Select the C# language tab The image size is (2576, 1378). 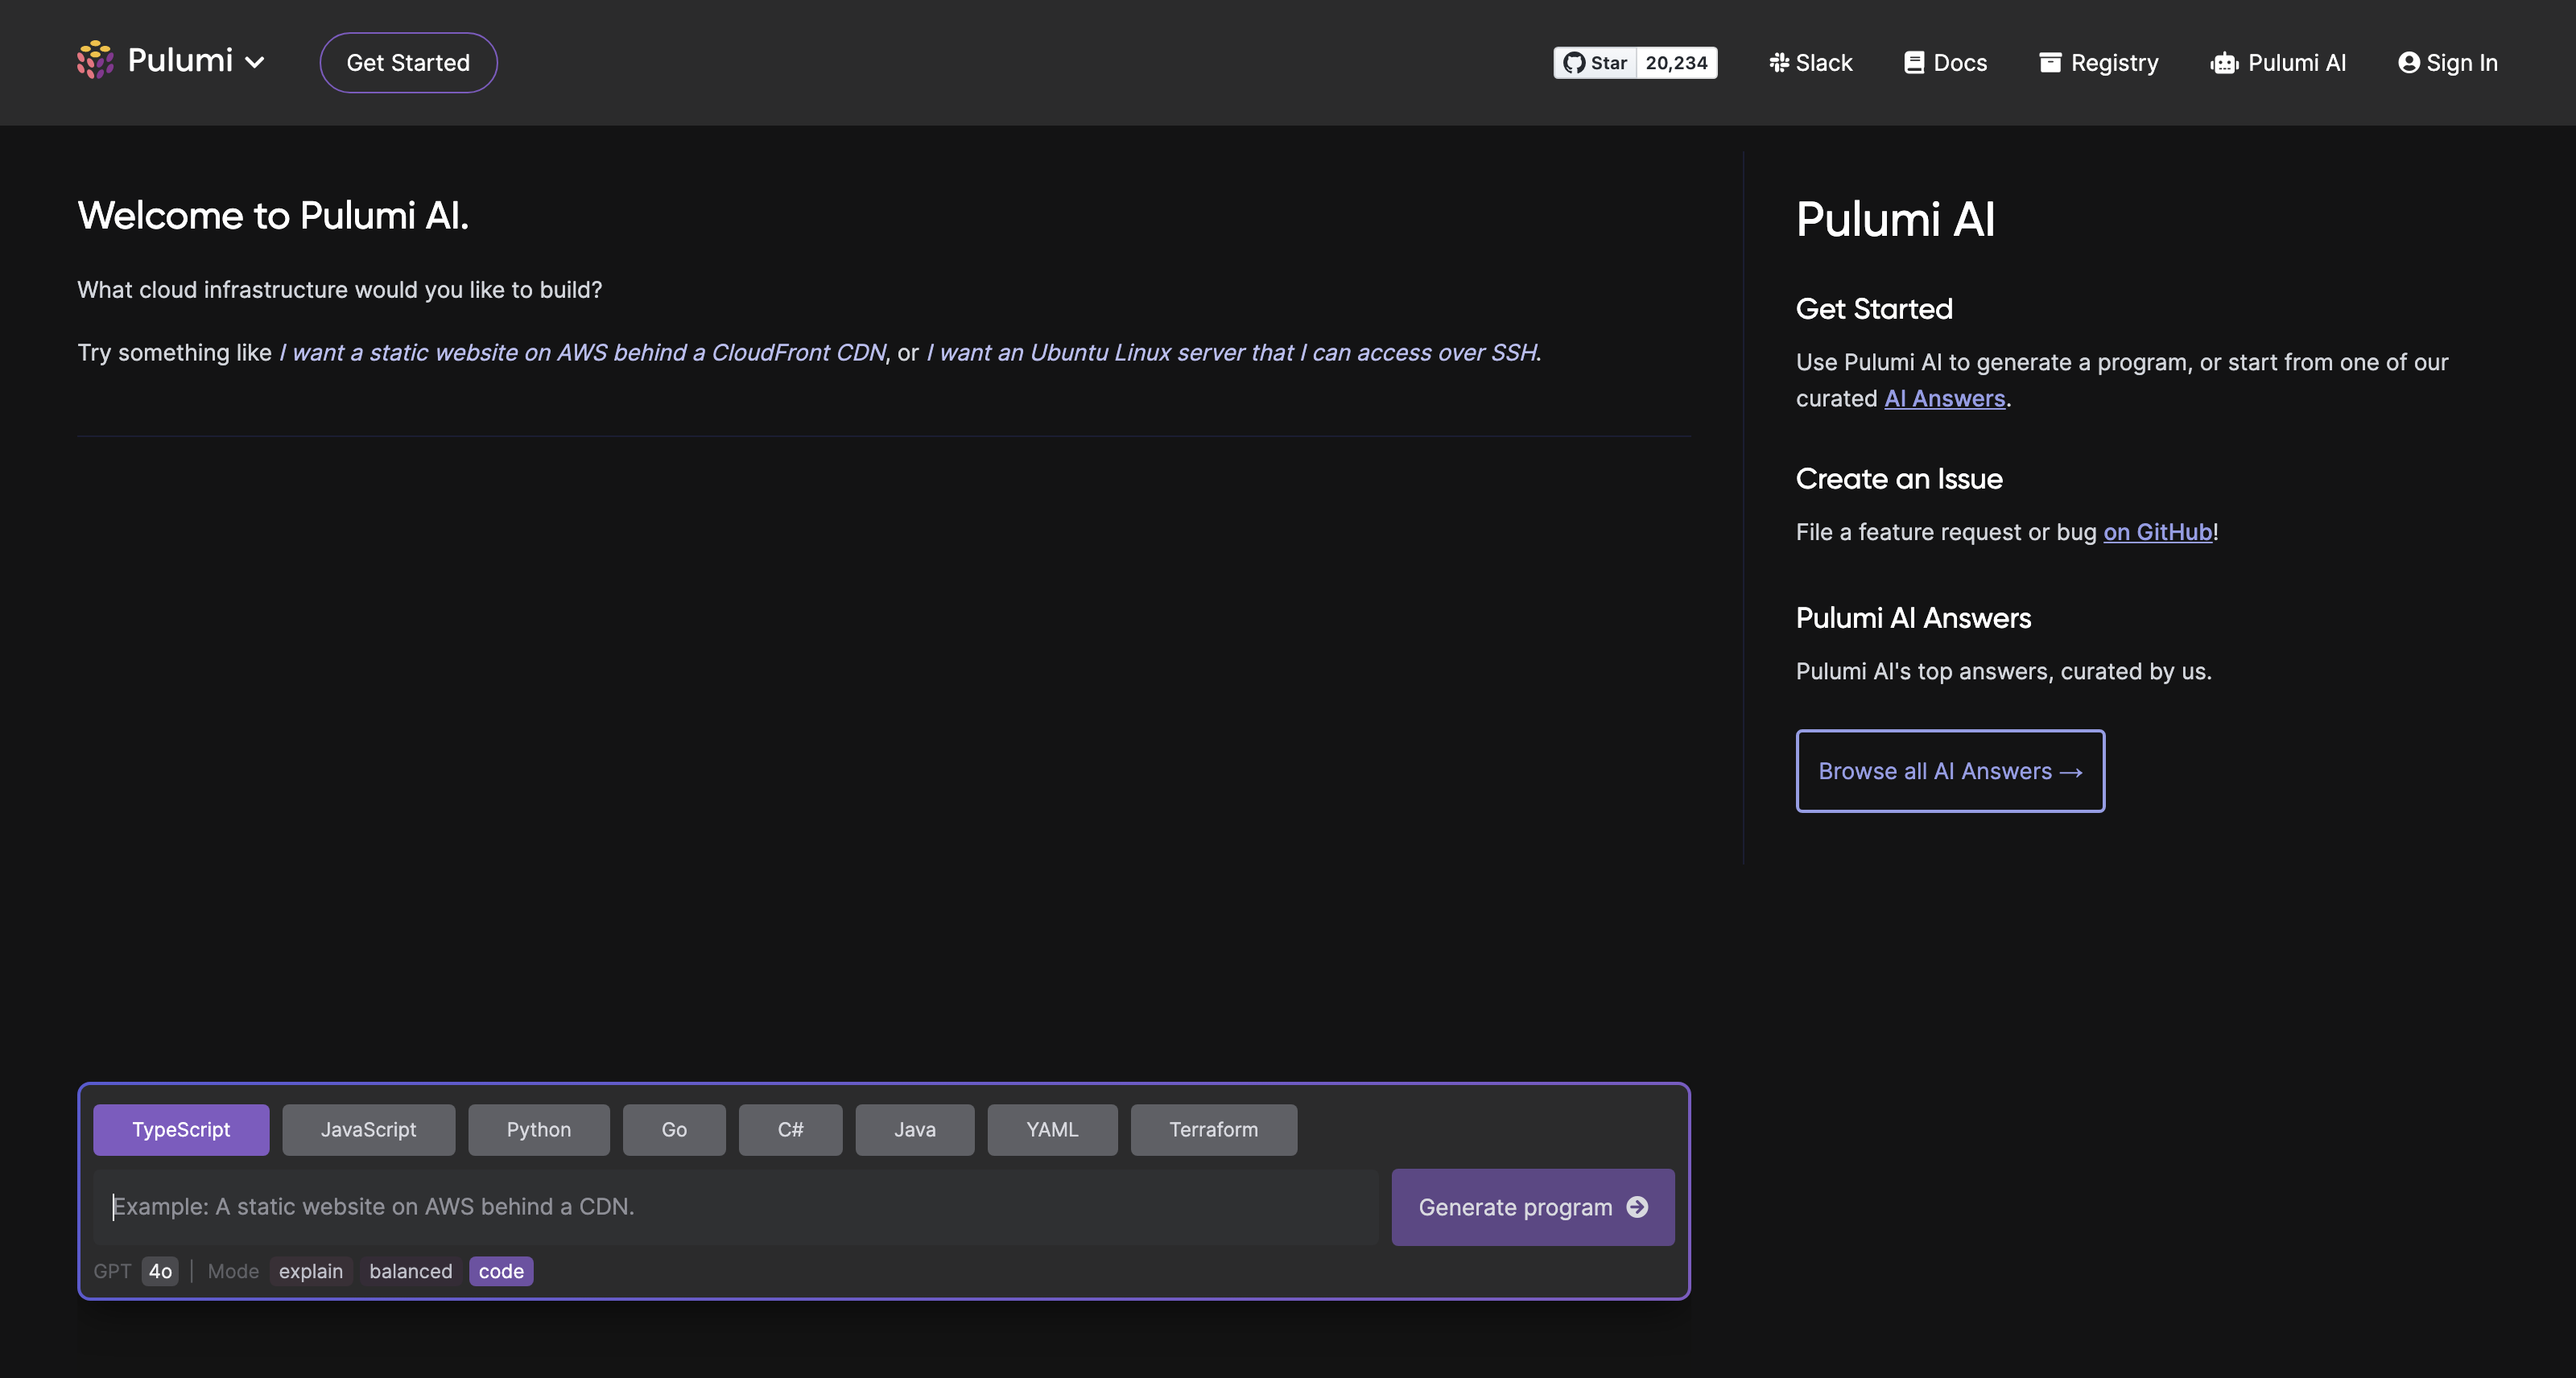(x=790, y=1129)
